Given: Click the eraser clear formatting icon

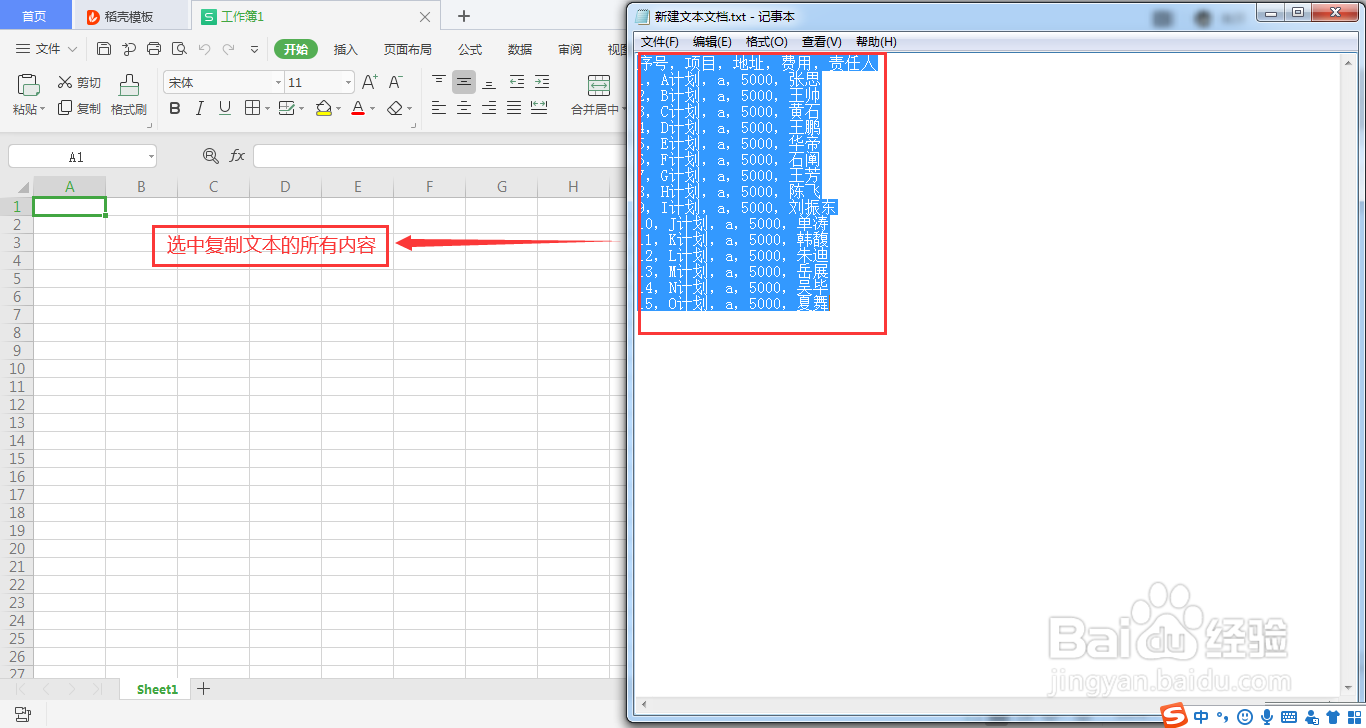Looking at the screenshot, I should tap(395, 108).
